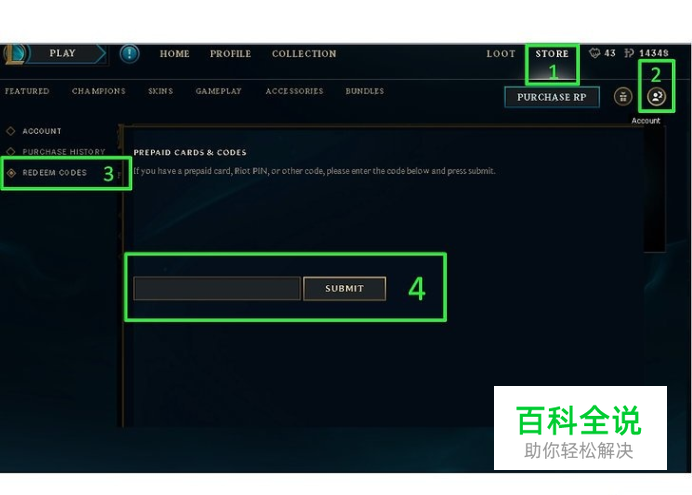Submit the prepaid code with SUBMIT
The image size is (692, 495).
(345, 289)
